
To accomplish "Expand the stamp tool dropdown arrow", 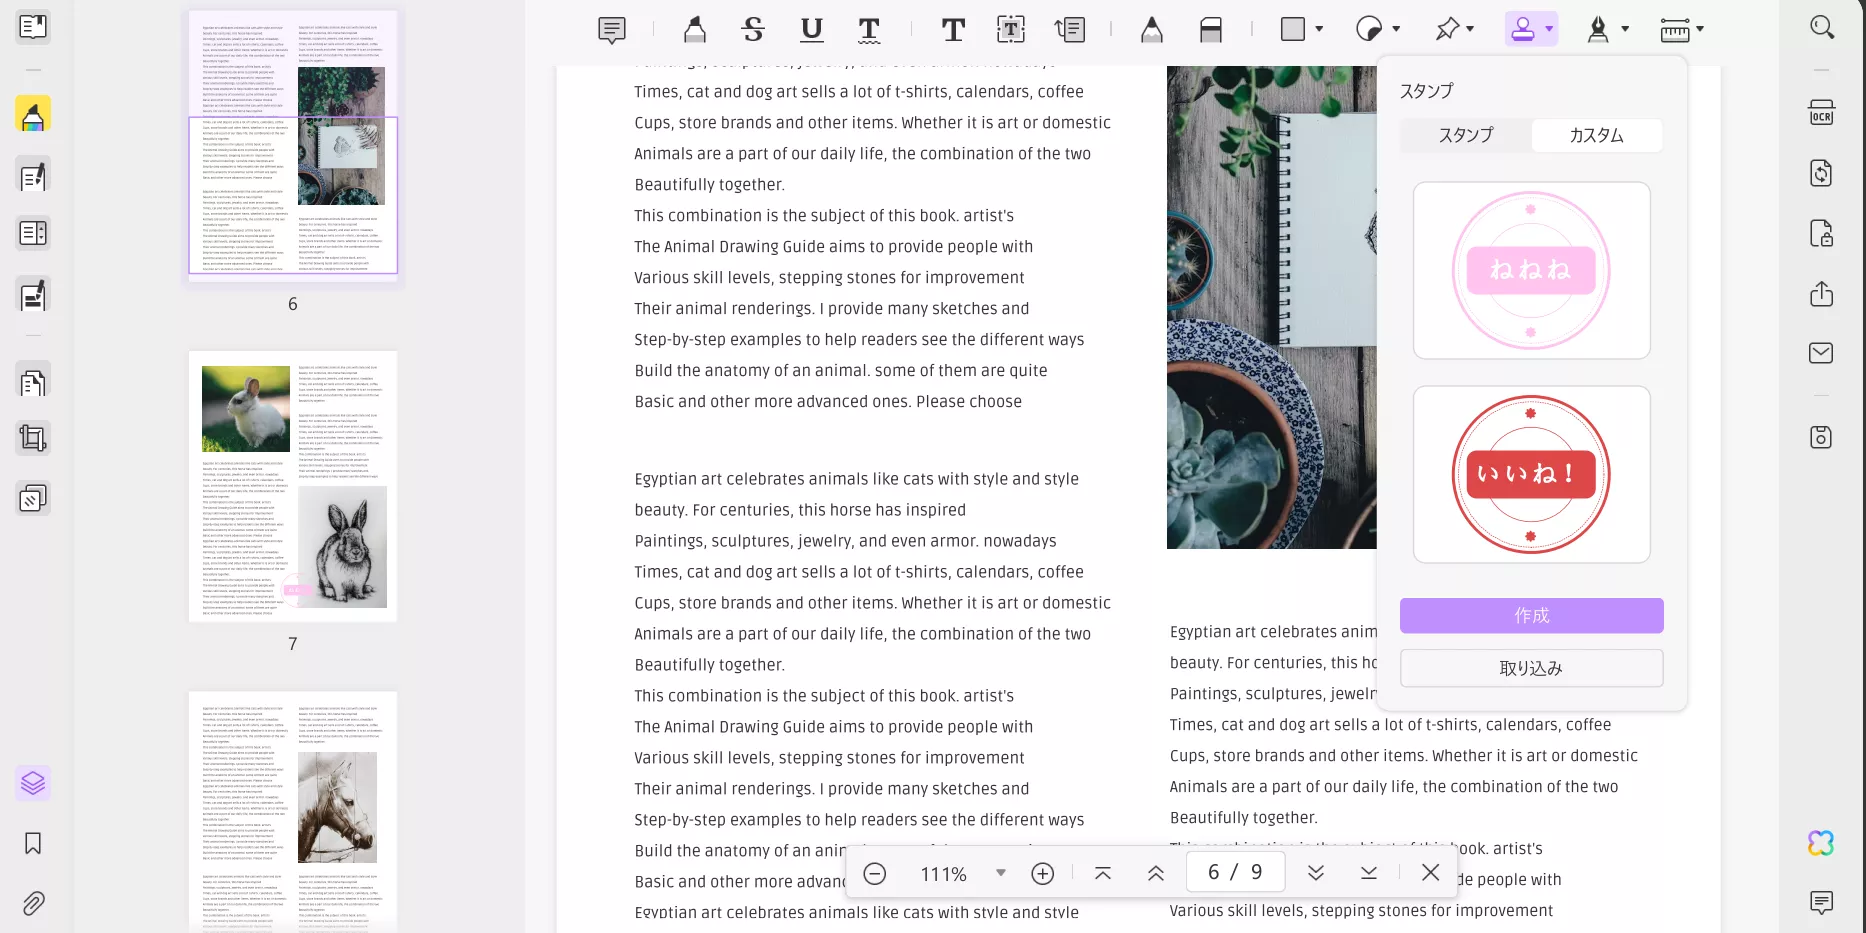I will (1549, 29).
